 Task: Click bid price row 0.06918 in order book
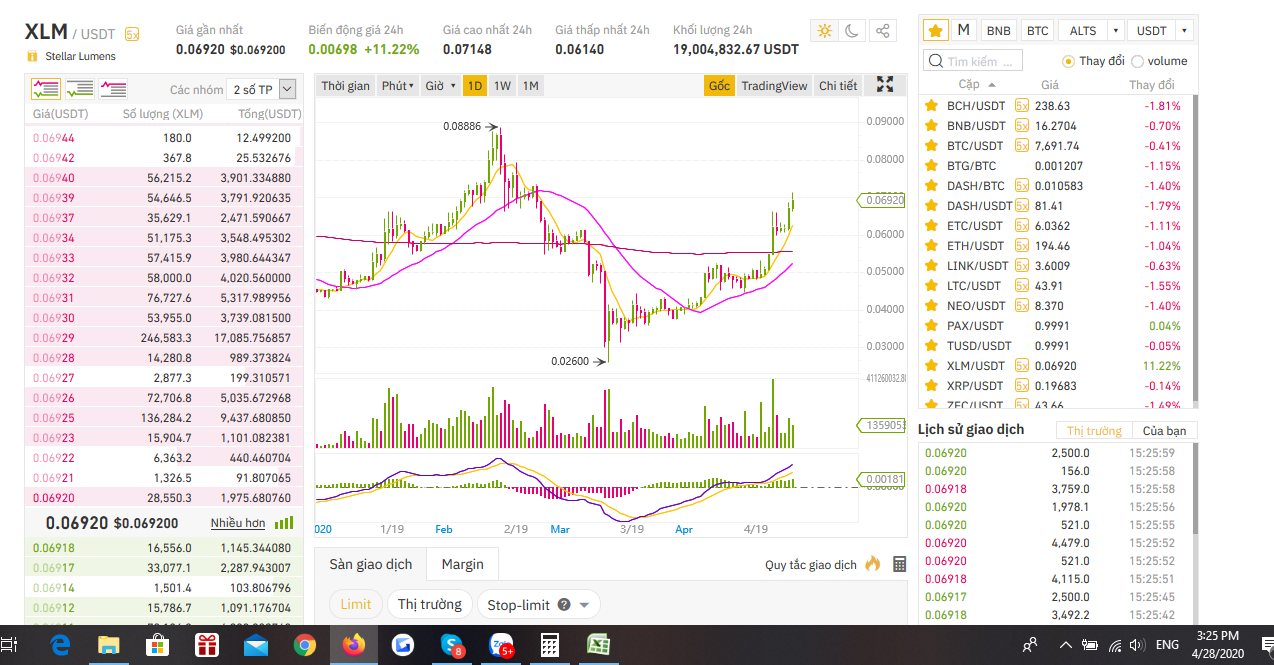pos(163,548)
